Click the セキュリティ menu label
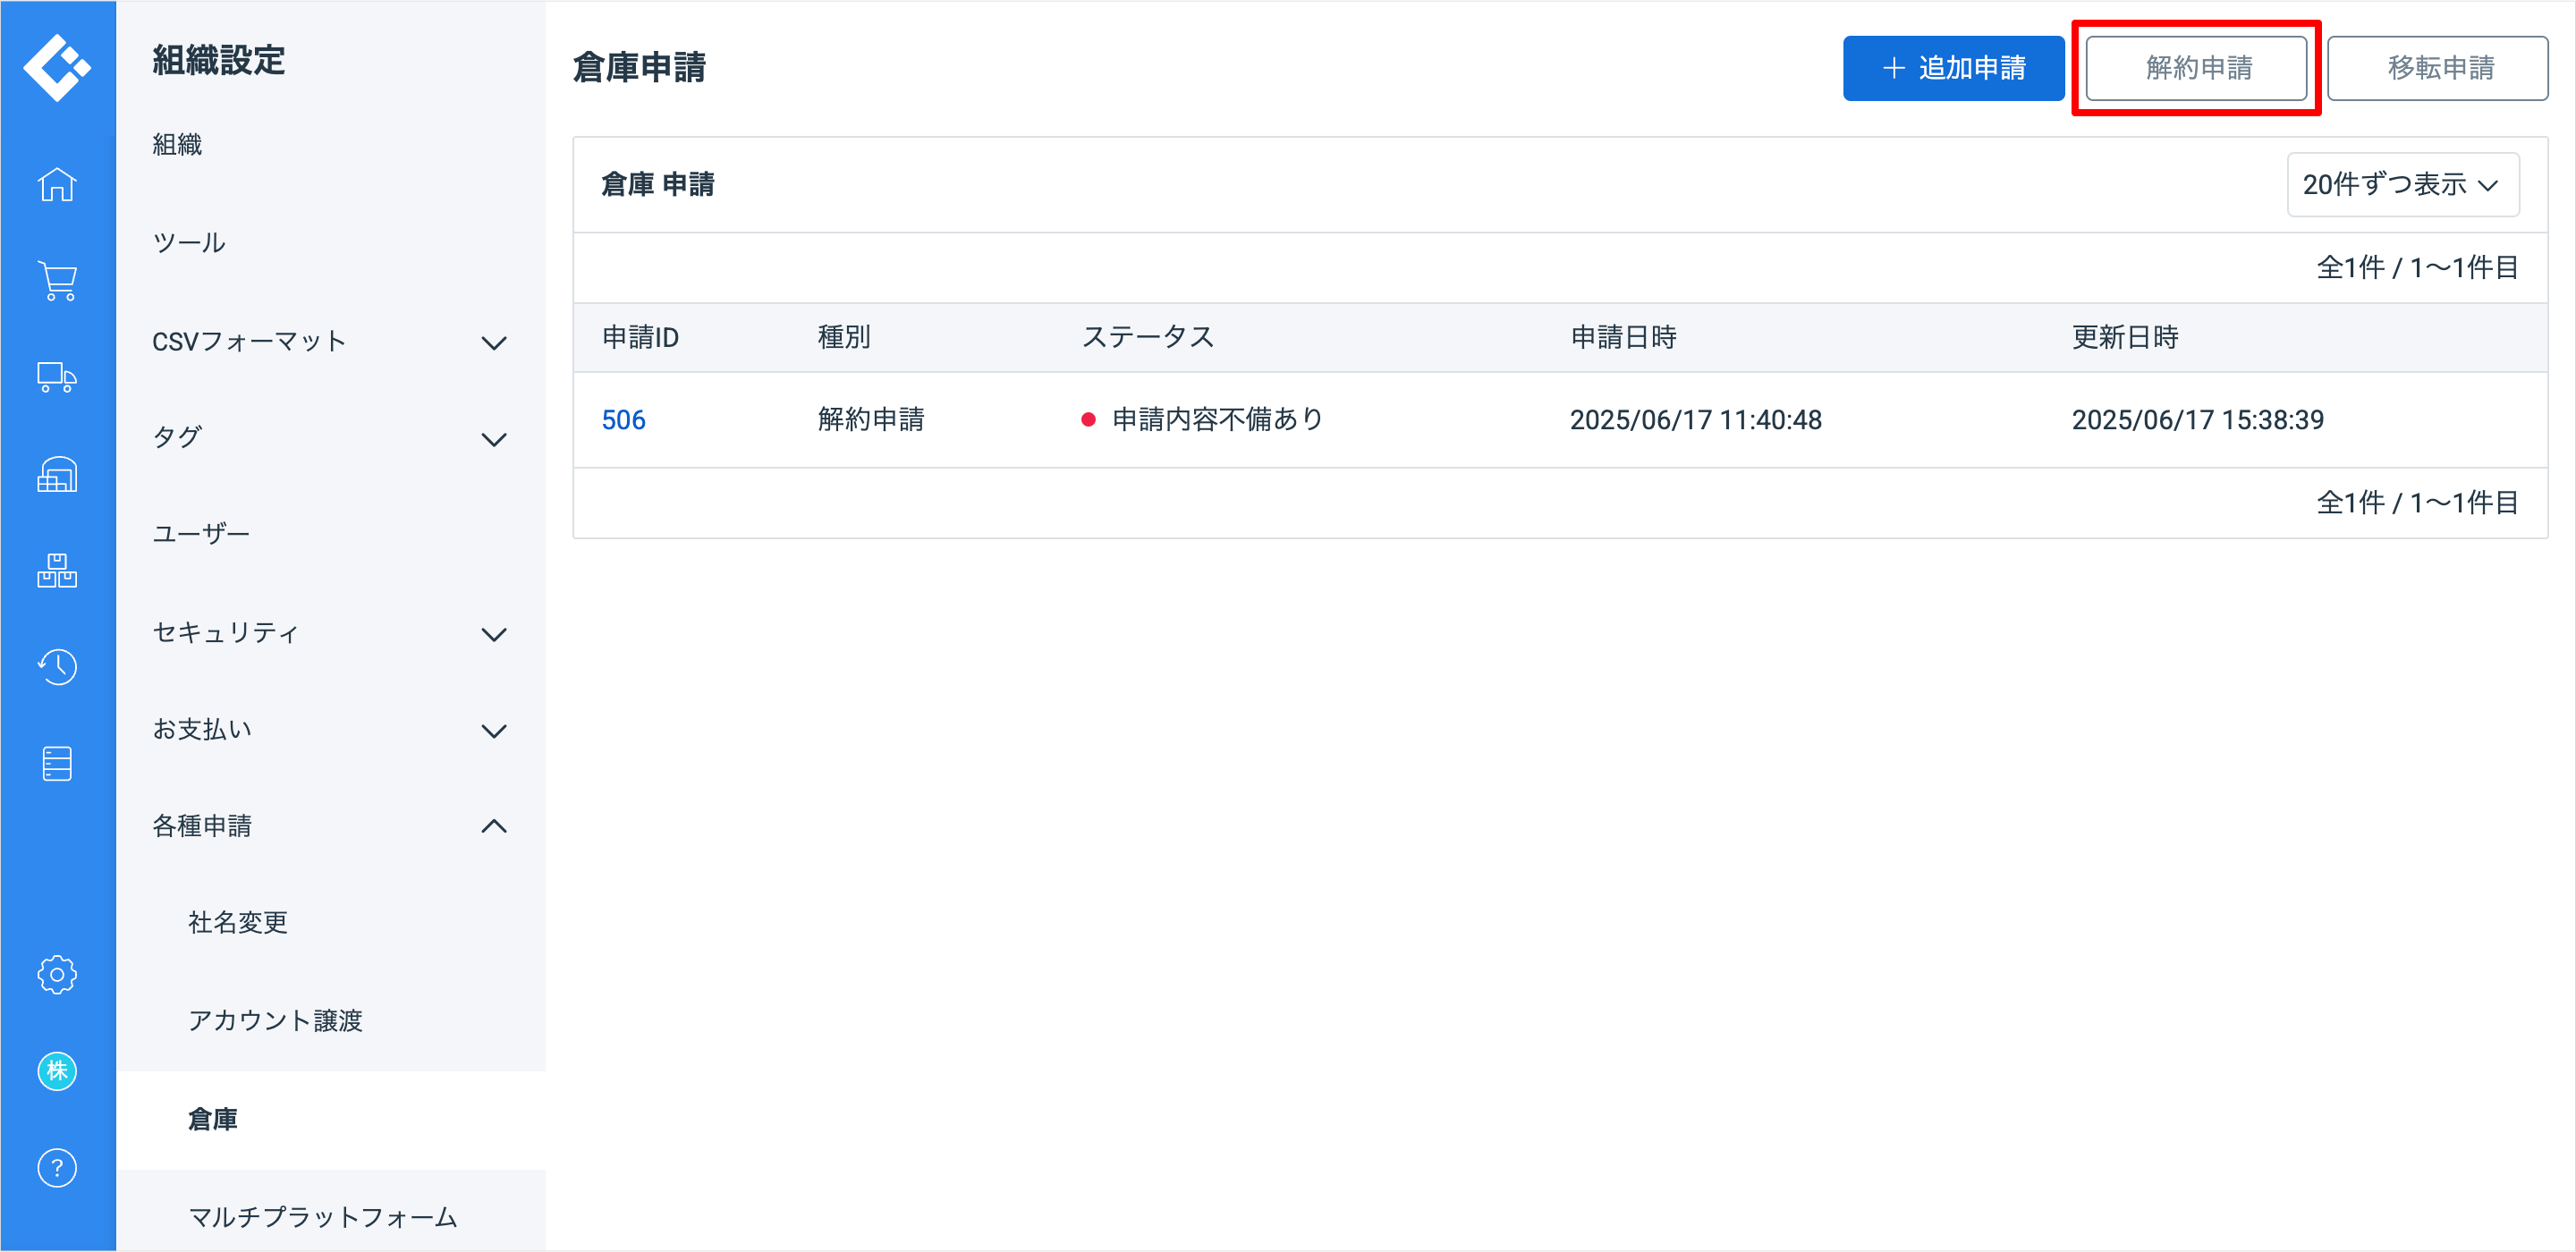Screen dimensions: 2576x1252 (x=226, y=633)
